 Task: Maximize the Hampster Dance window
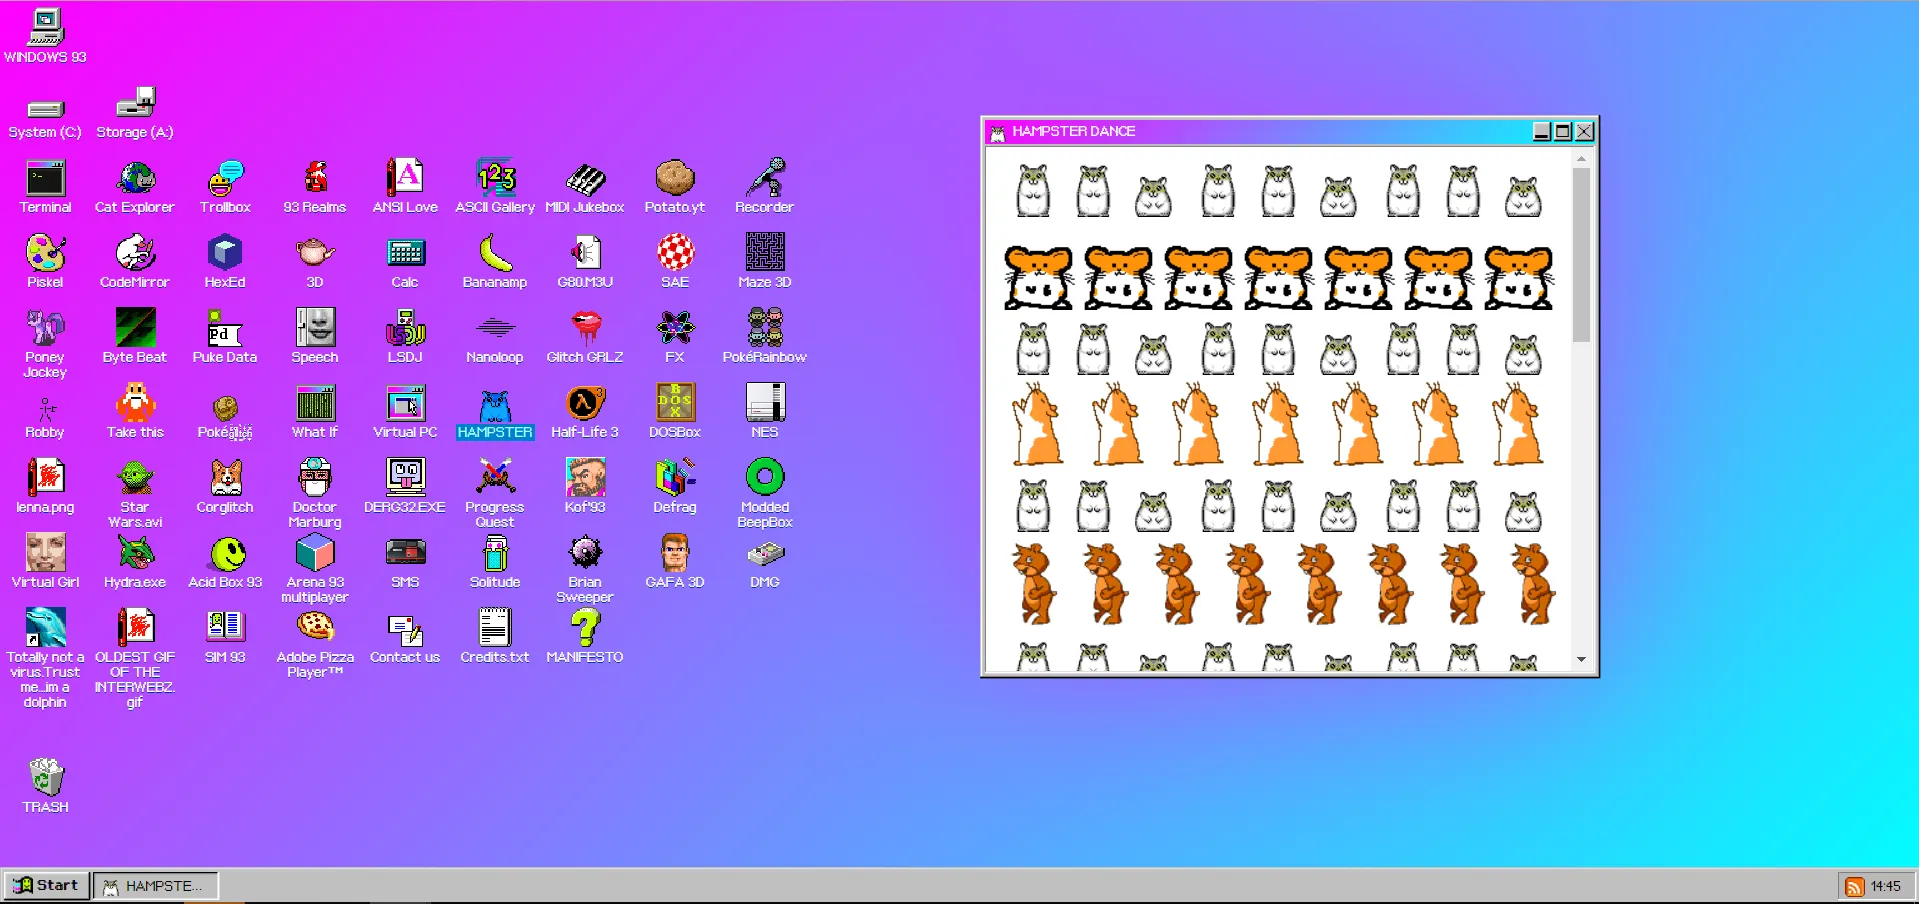click(x=1563, y=131)
